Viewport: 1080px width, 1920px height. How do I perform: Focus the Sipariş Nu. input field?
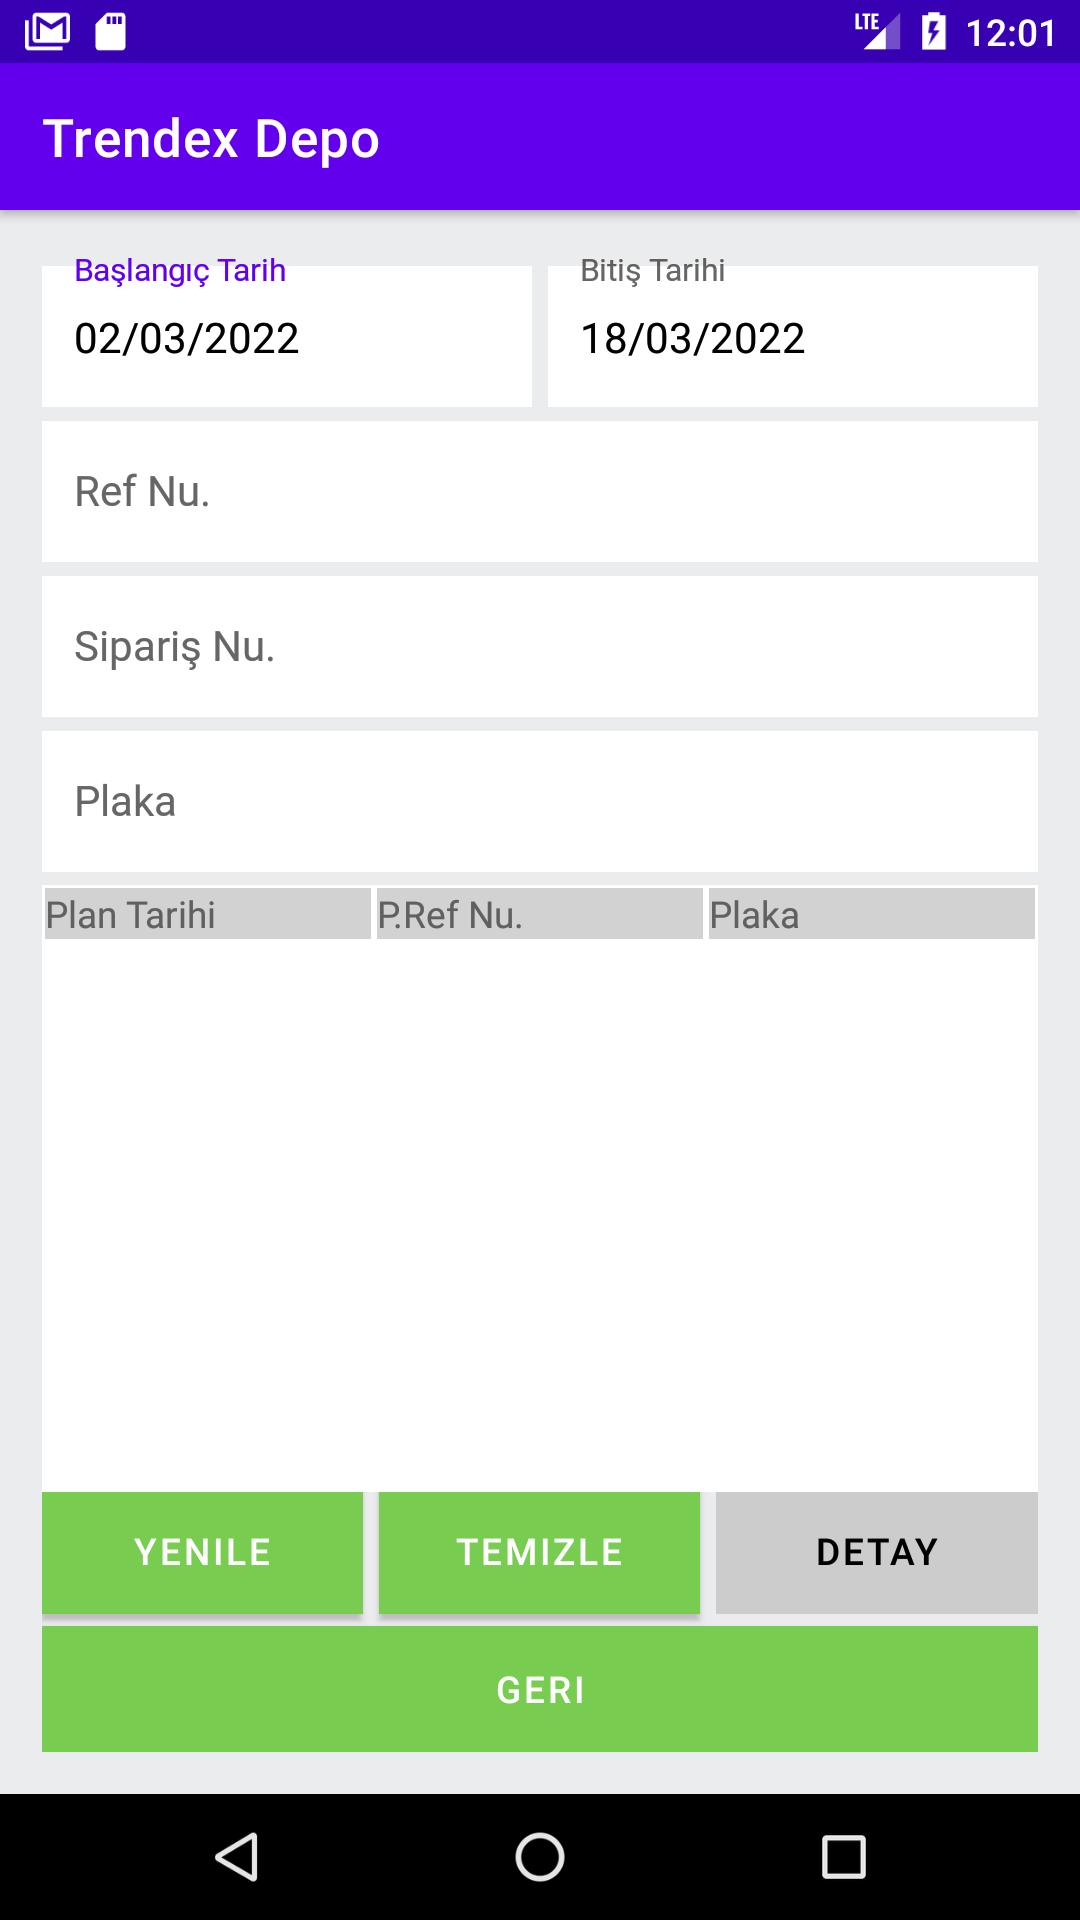click(540, 646)
